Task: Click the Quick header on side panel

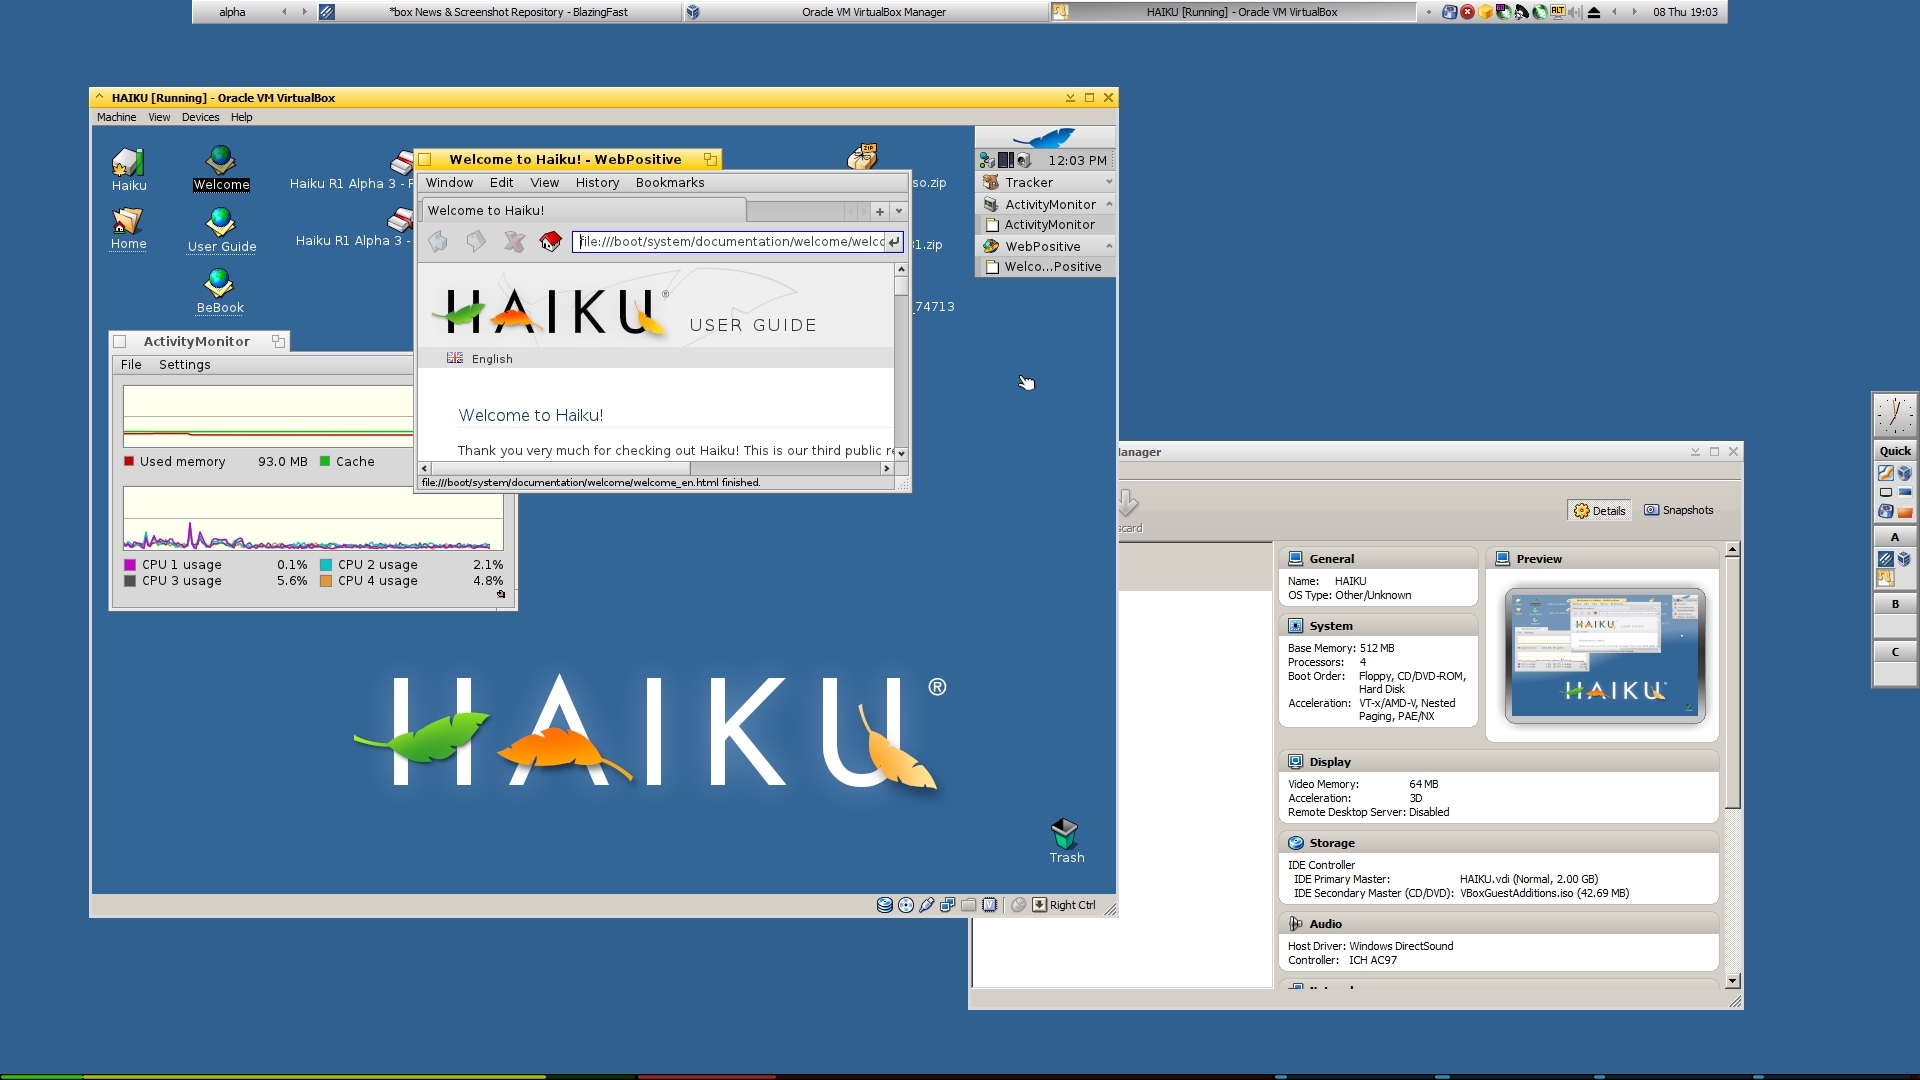Action: point(1895,451)
